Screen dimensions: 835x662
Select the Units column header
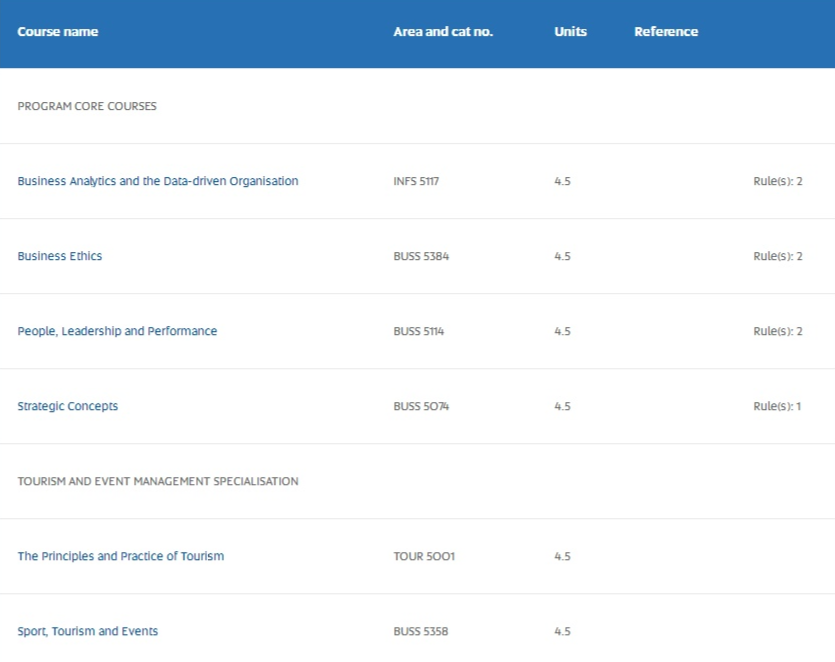(x=570, y=32)
